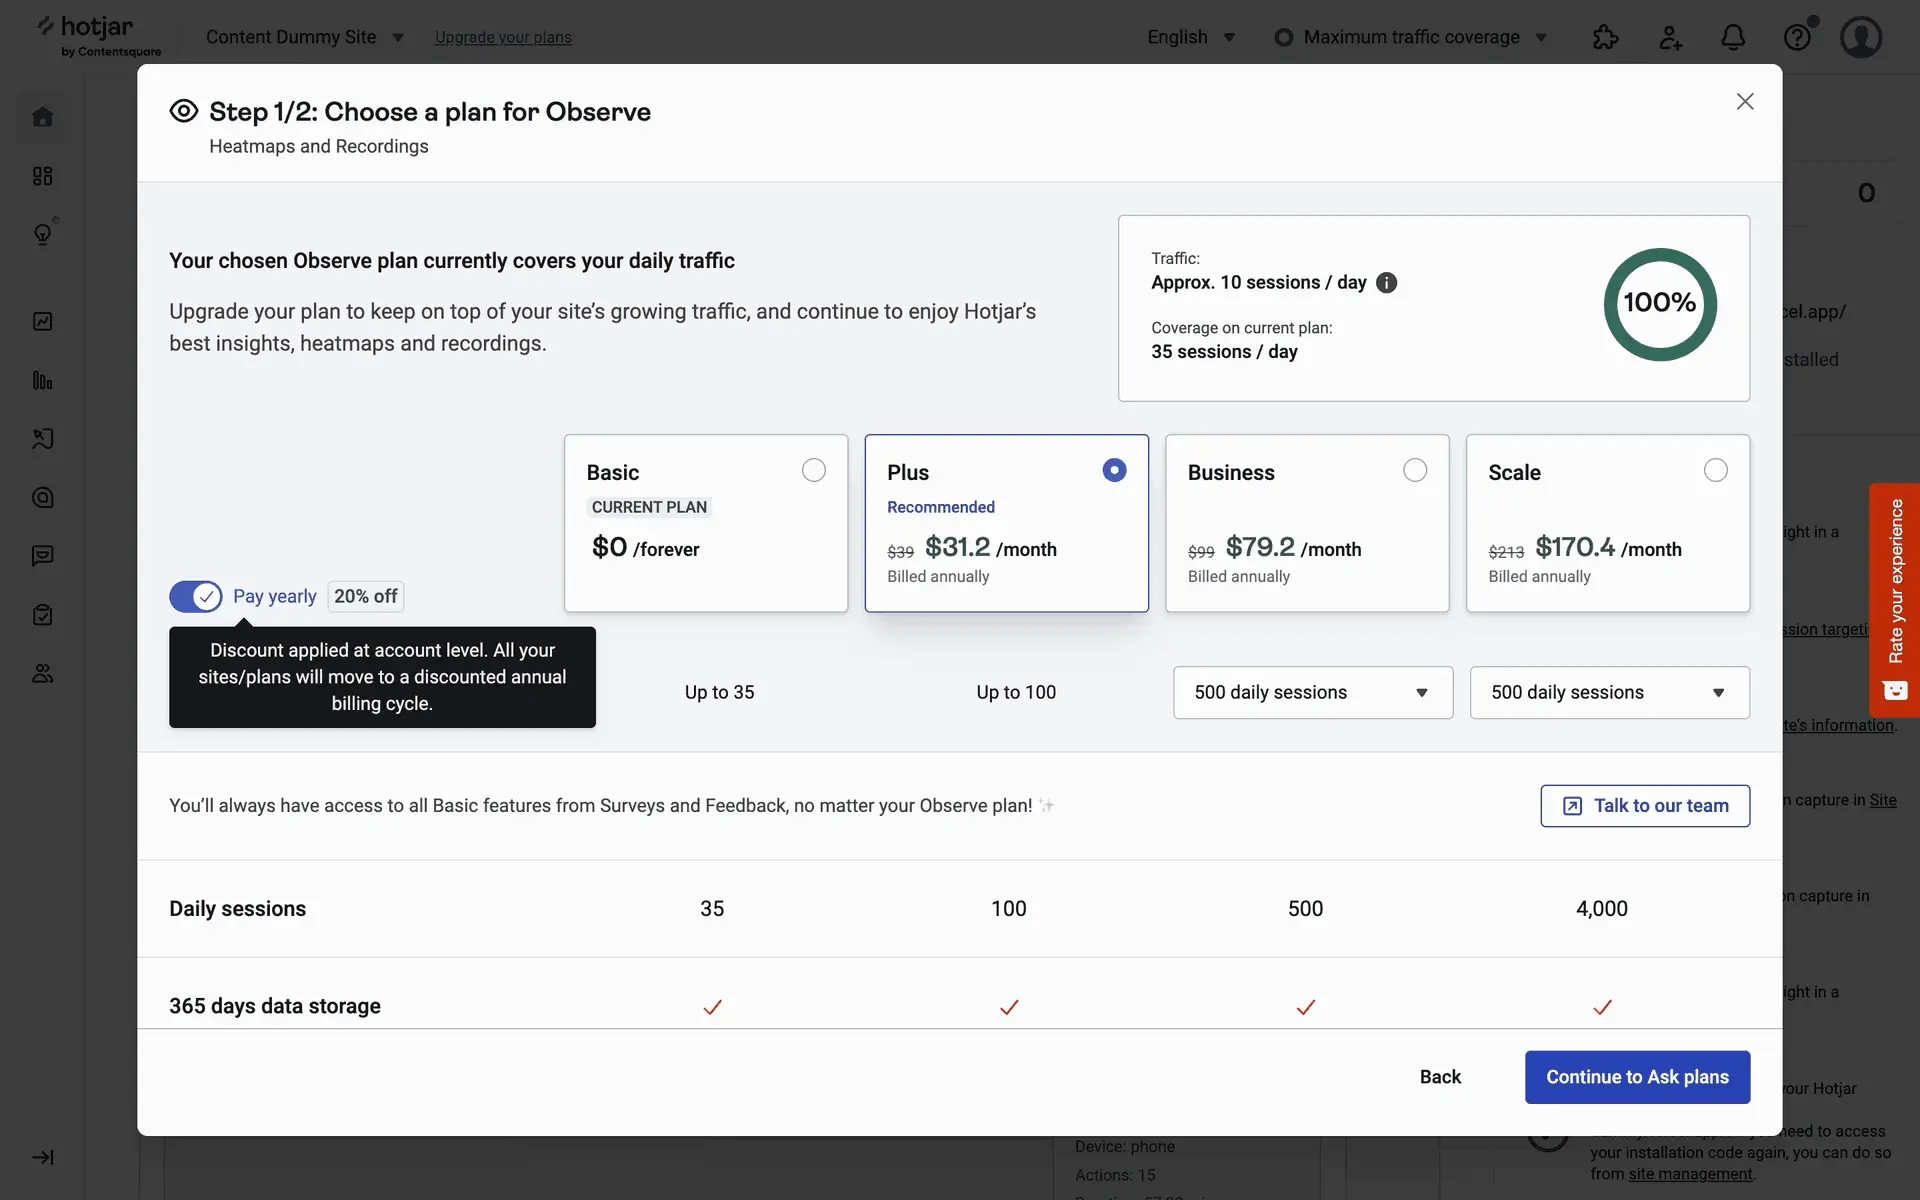Expand the Content Dummy Site selector
The width and height of the screenshot is (1920, 1200).
click(304, 37)
